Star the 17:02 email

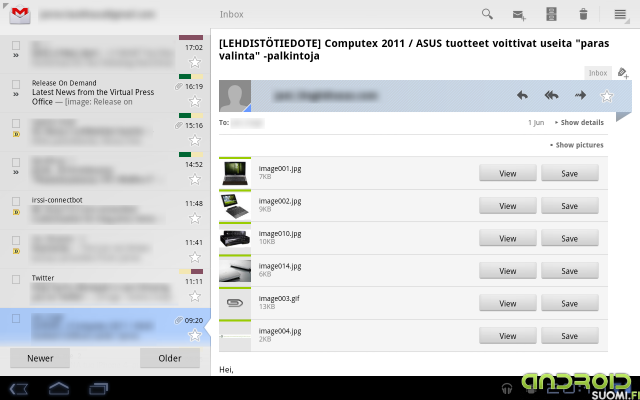tap(195, 62)
